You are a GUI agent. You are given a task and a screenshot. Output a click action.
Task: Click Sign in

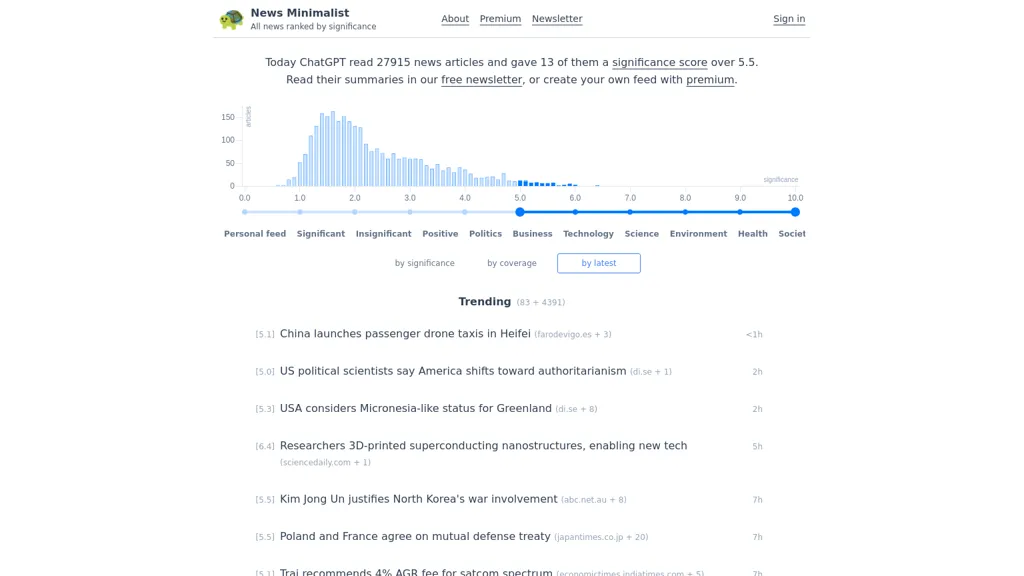pyautogui.click(x=789, y=19)
